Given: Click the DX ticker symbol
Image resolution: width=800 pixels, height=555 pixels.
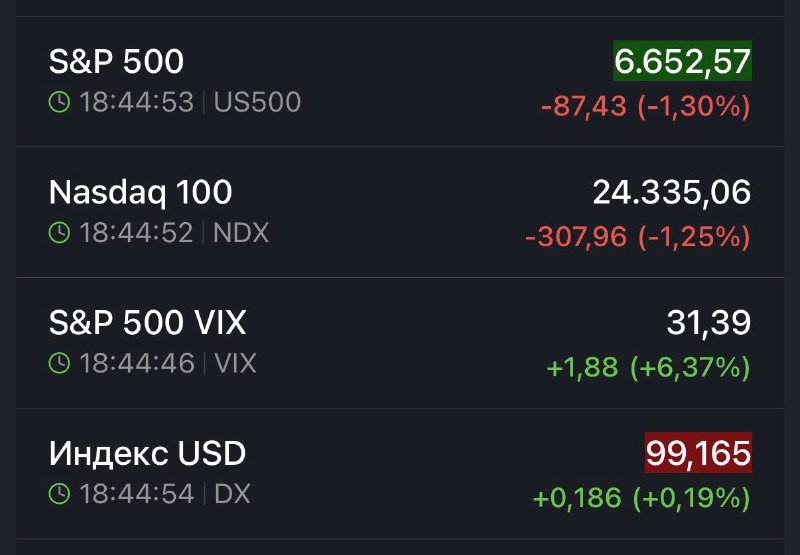Looking at the screenshot, I should 232,493.
